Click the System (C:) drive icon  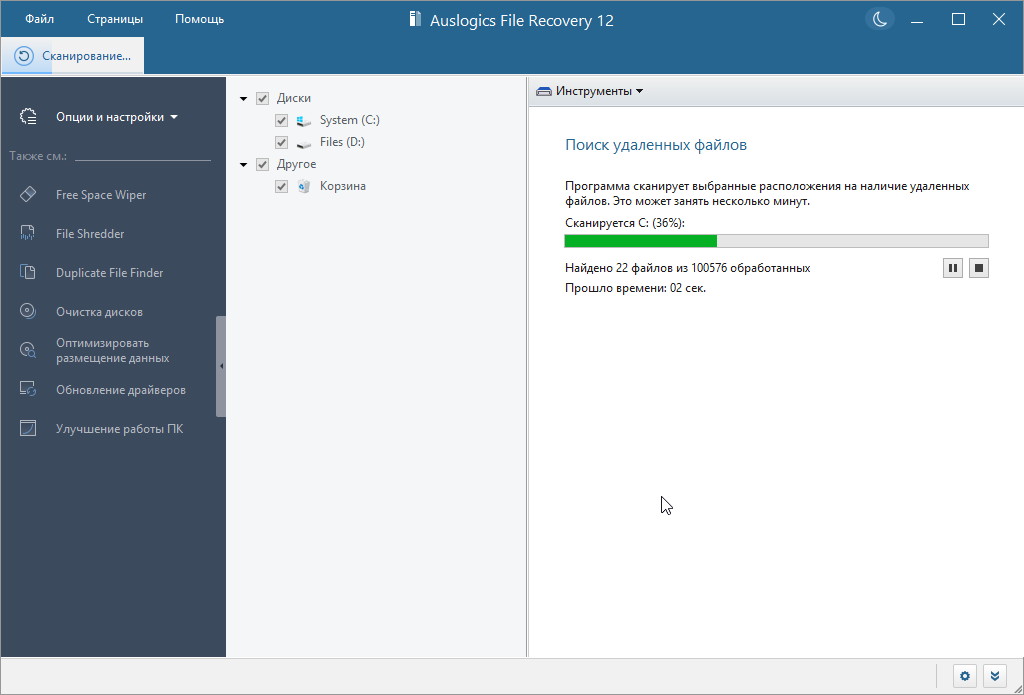(x=304, y=121)
